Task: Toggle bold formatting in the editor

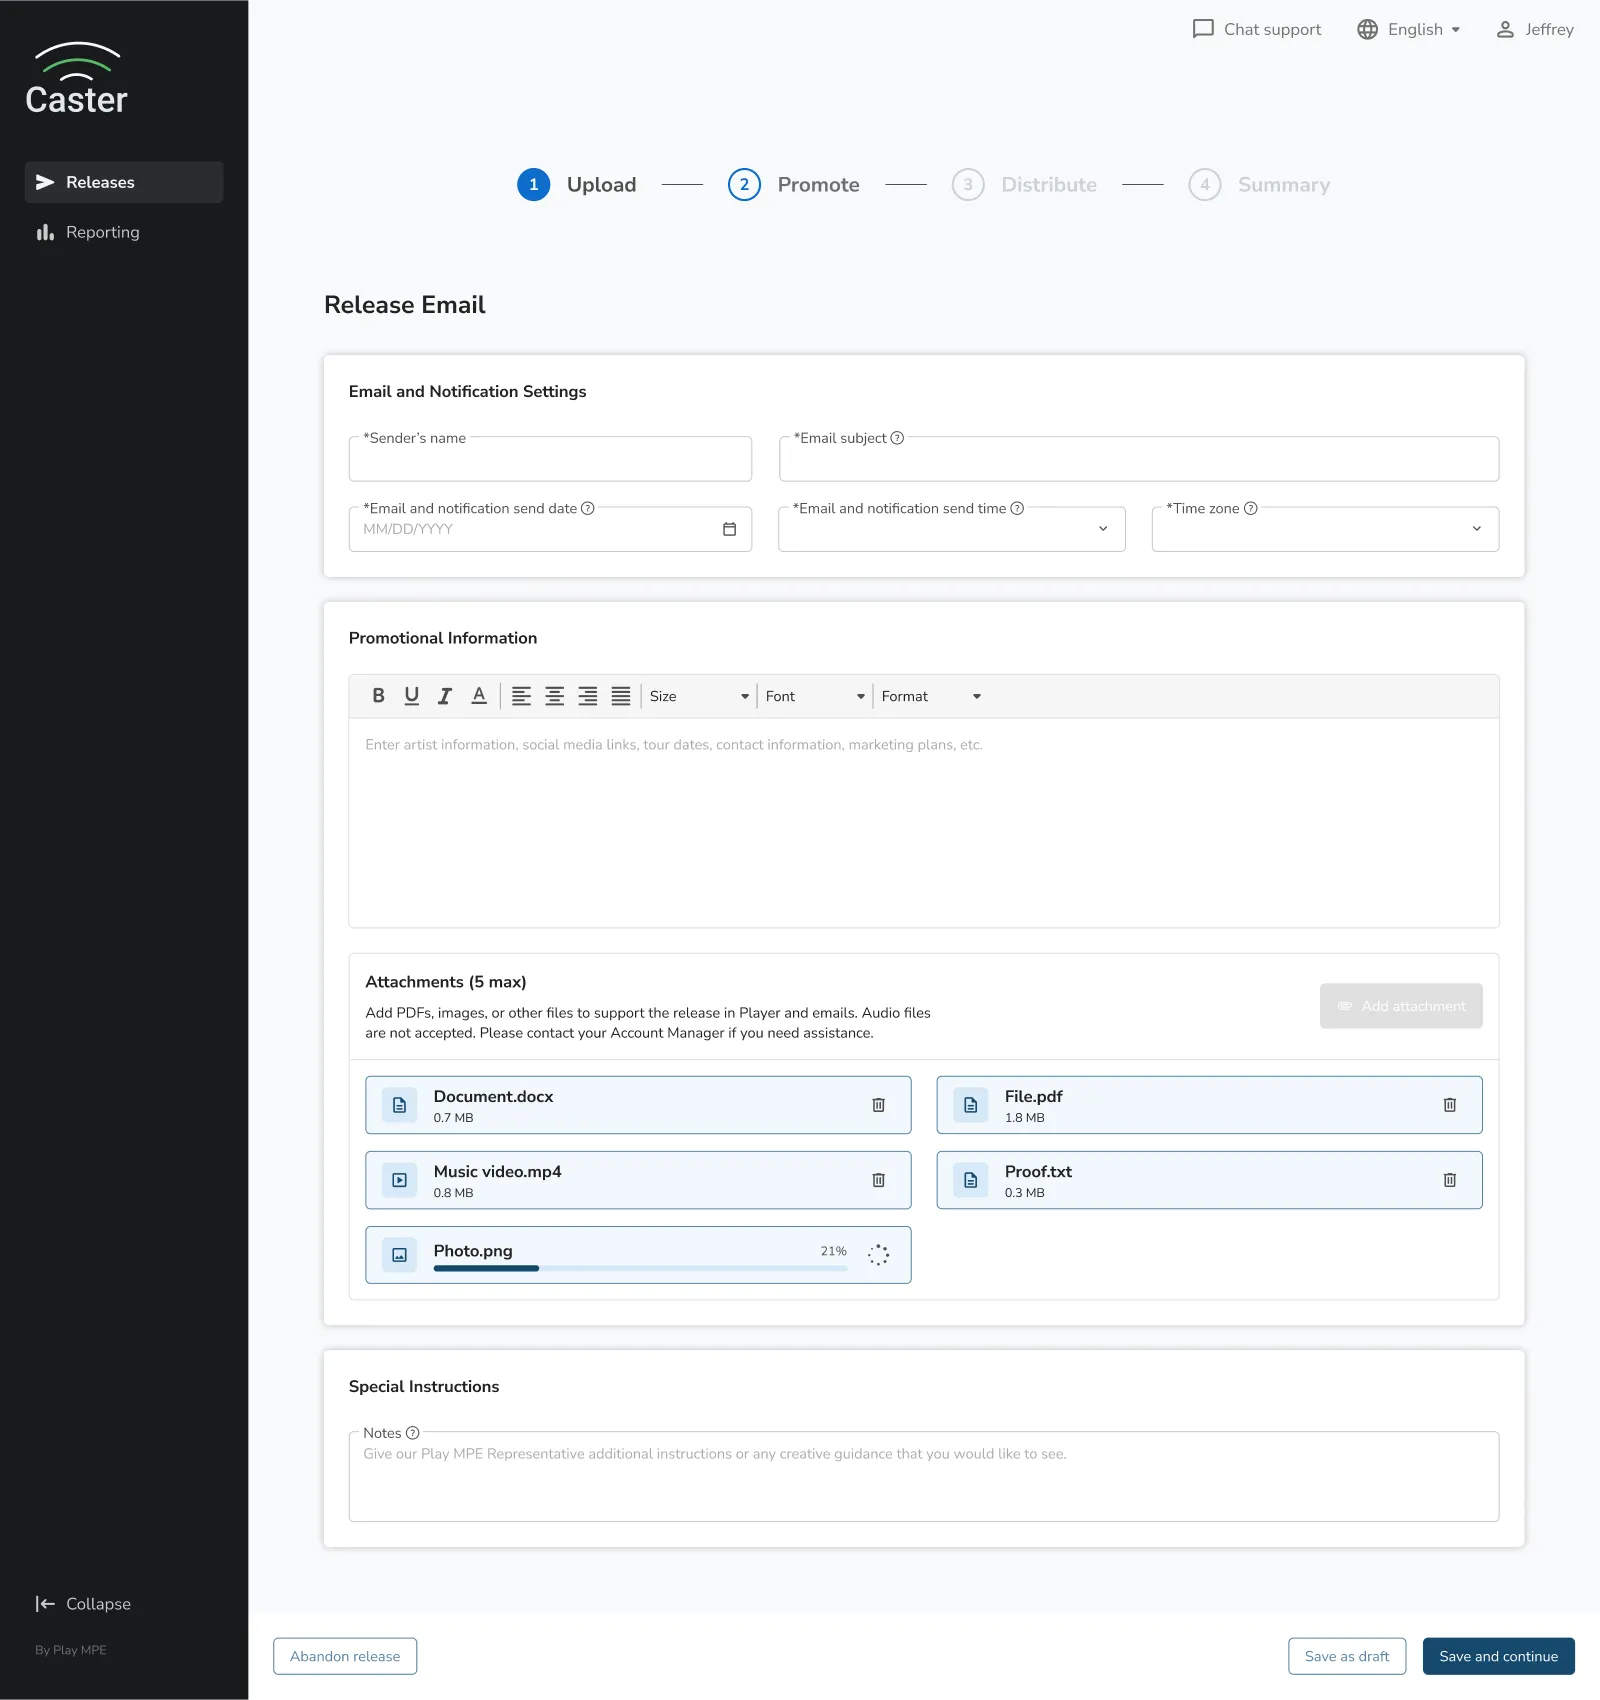Action: pyautogui.click(x=378, y=696)
